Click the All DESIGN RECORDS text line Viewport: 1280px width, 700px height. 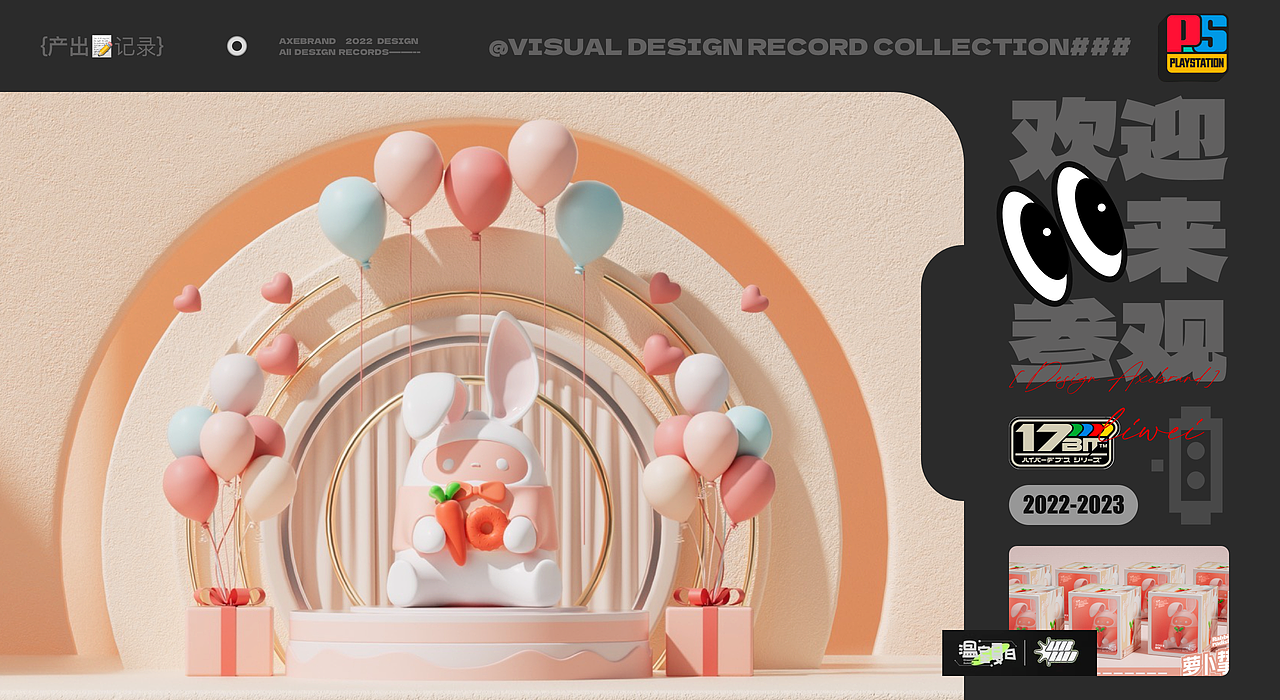tap(349, 52)
